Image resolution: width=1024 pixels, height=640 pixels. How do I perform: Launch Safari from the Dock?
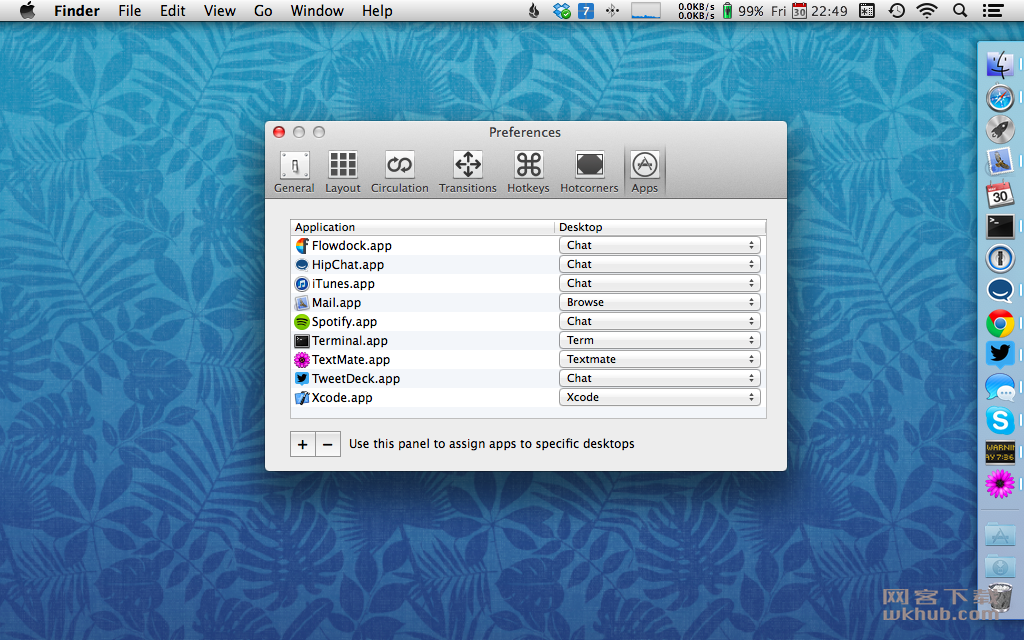1000,98
